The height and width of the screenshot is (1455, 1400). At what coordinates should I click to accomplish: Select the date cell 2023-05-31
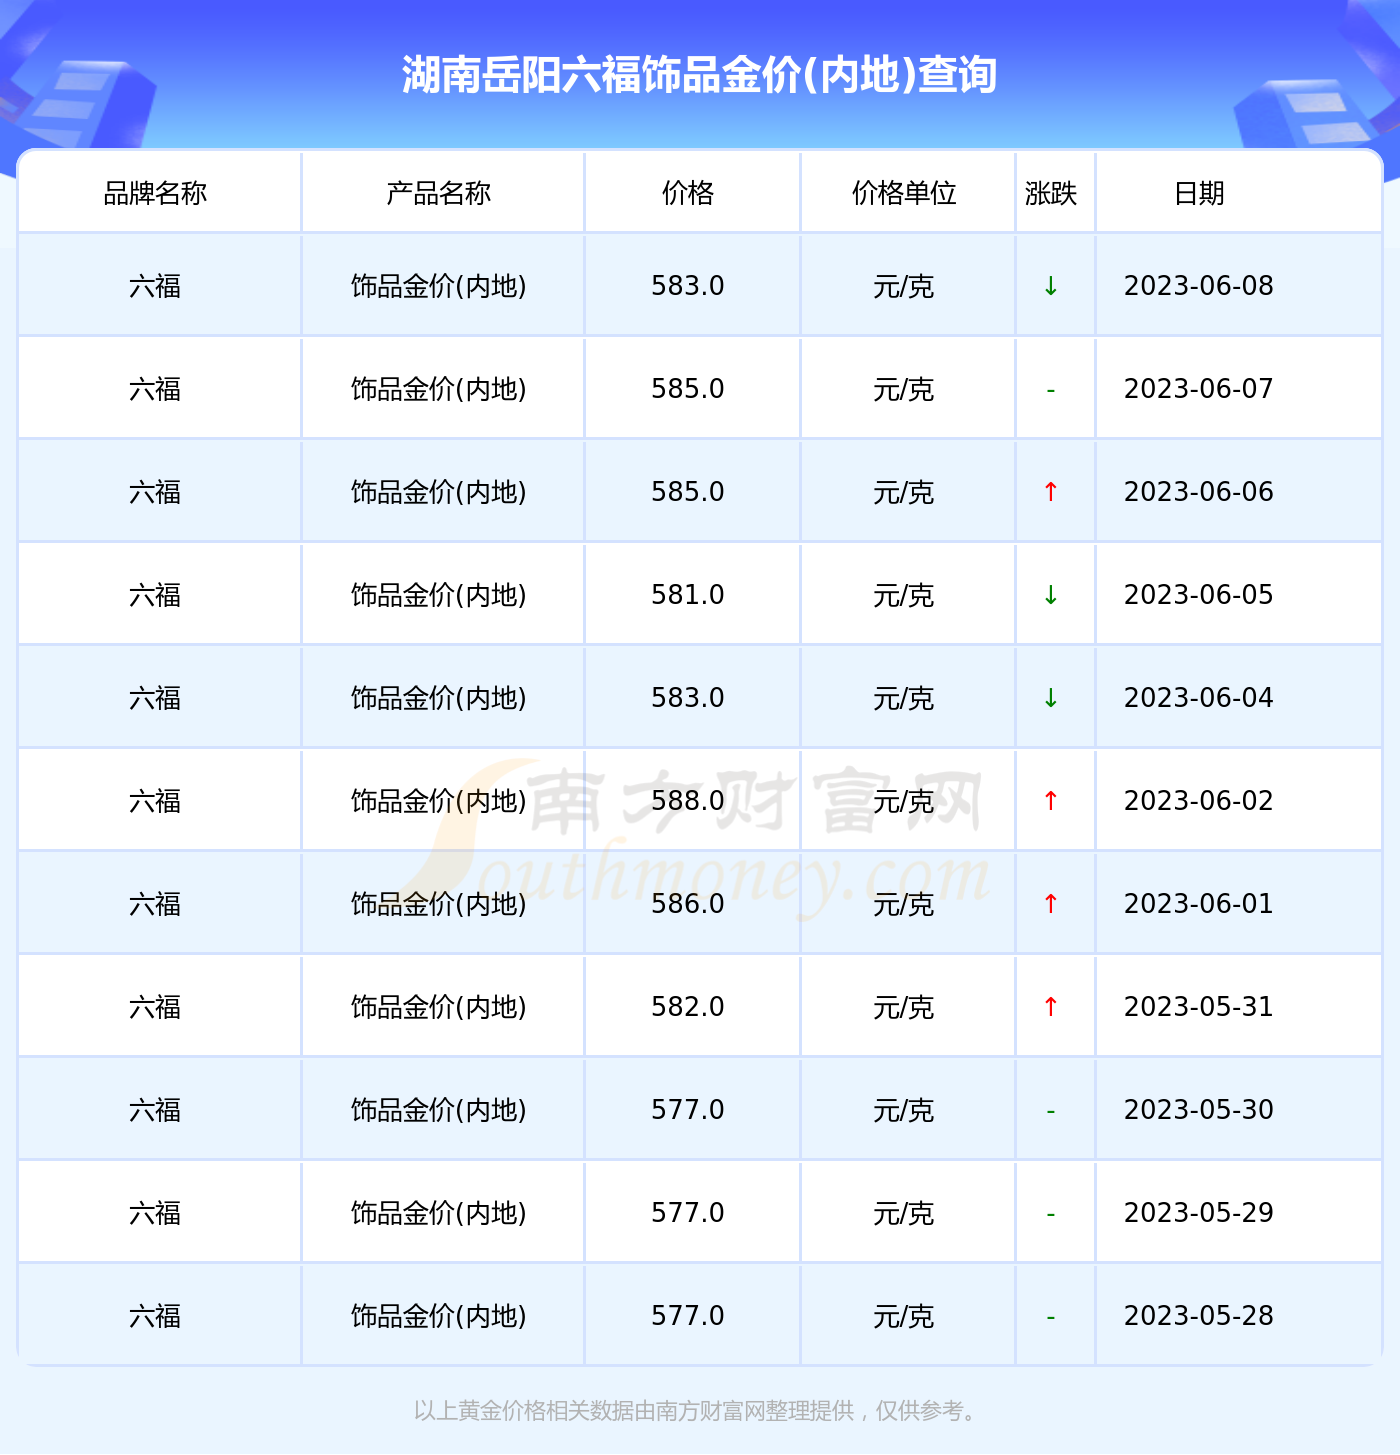(1199, 1007)
